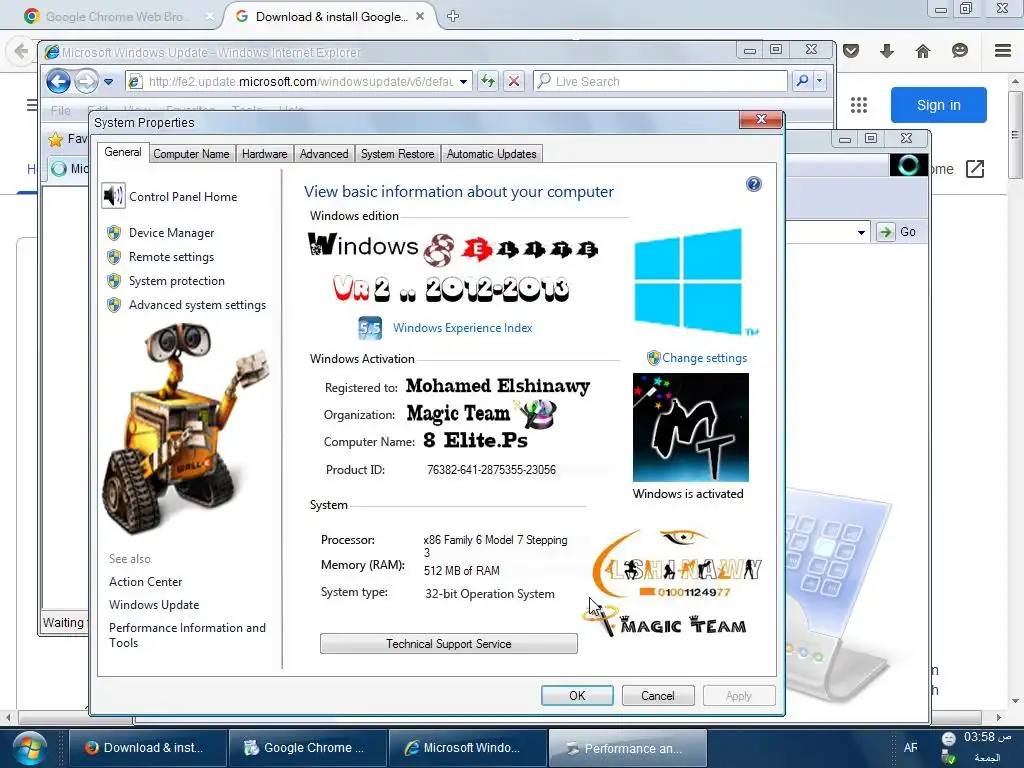
Task: Open Performance Information and Tools link
Action: click(x=187, y=635)
